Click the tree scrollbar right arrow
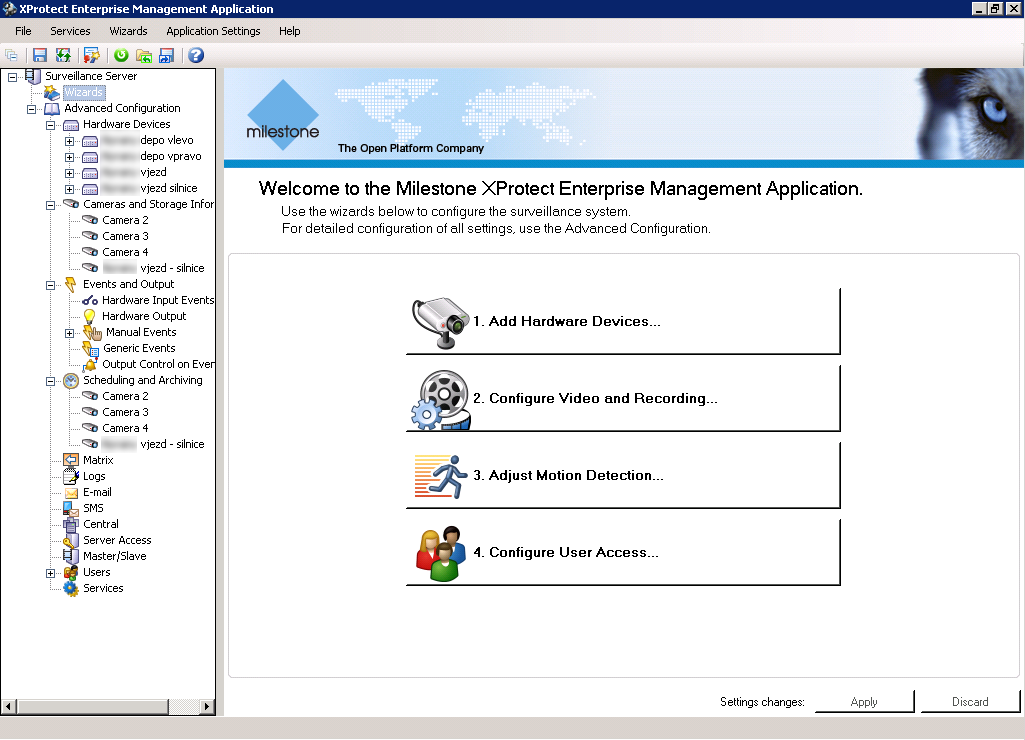1025x740 pixels. pyautogui.click(x=207, y=707)
